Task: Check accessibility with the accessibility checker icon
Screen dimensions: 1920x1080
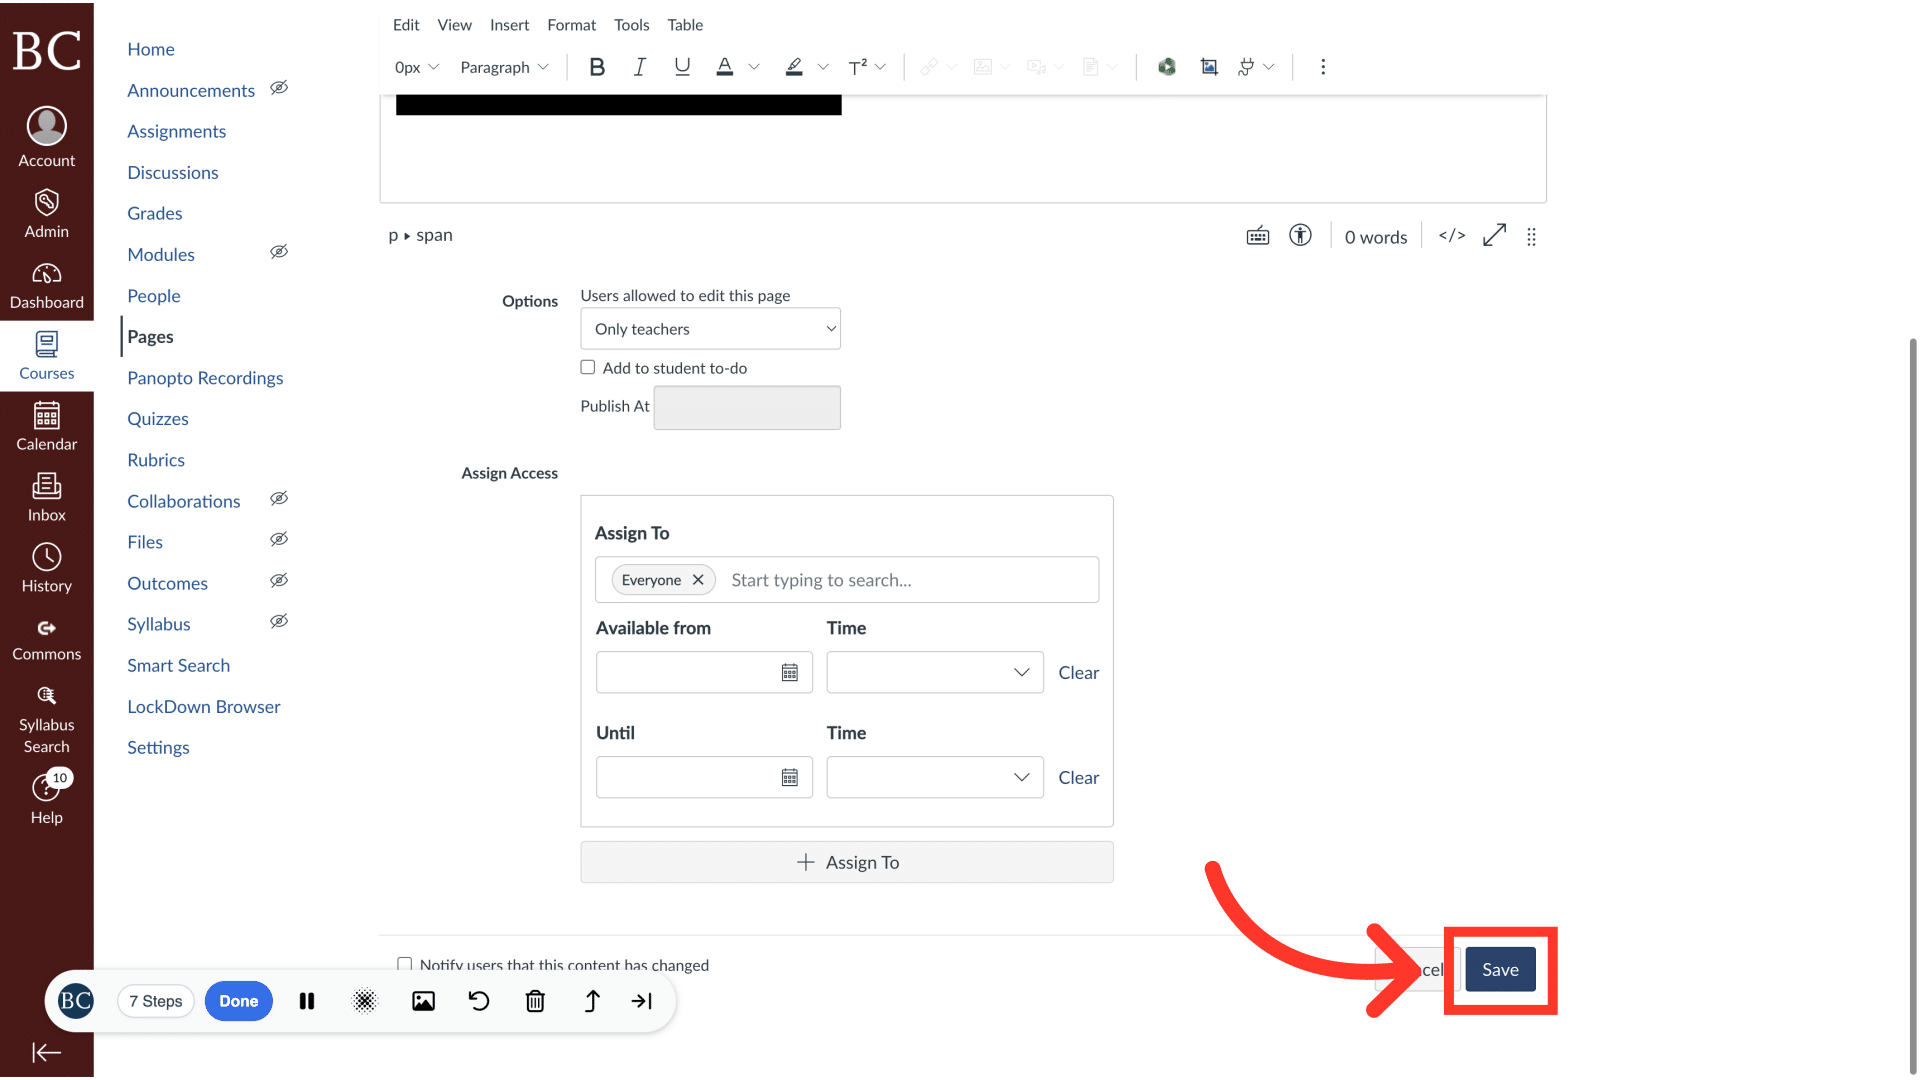Action: (x=1300, y=236)
